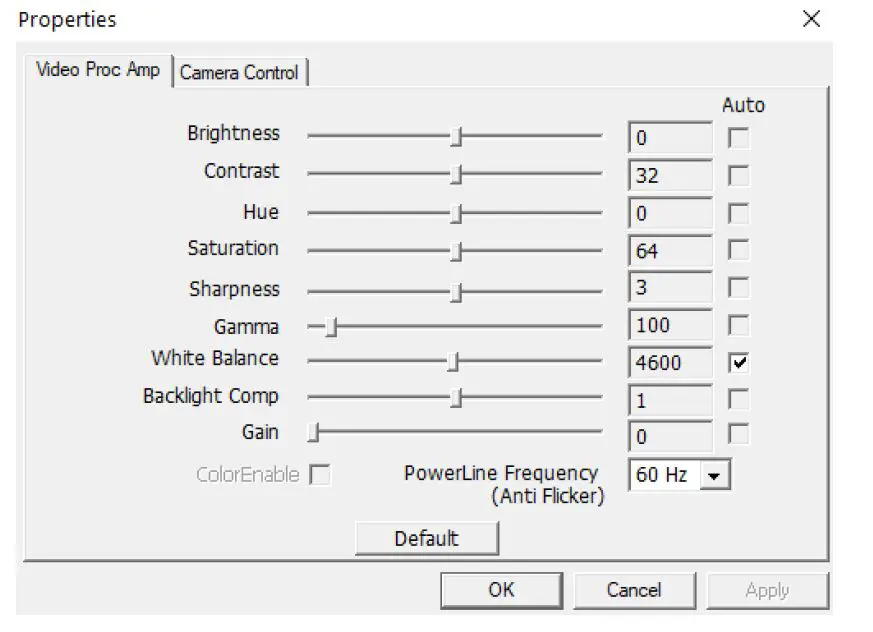Click the Brightness slider handle
This screenshot has height=632, width=873.
point(456,137)
